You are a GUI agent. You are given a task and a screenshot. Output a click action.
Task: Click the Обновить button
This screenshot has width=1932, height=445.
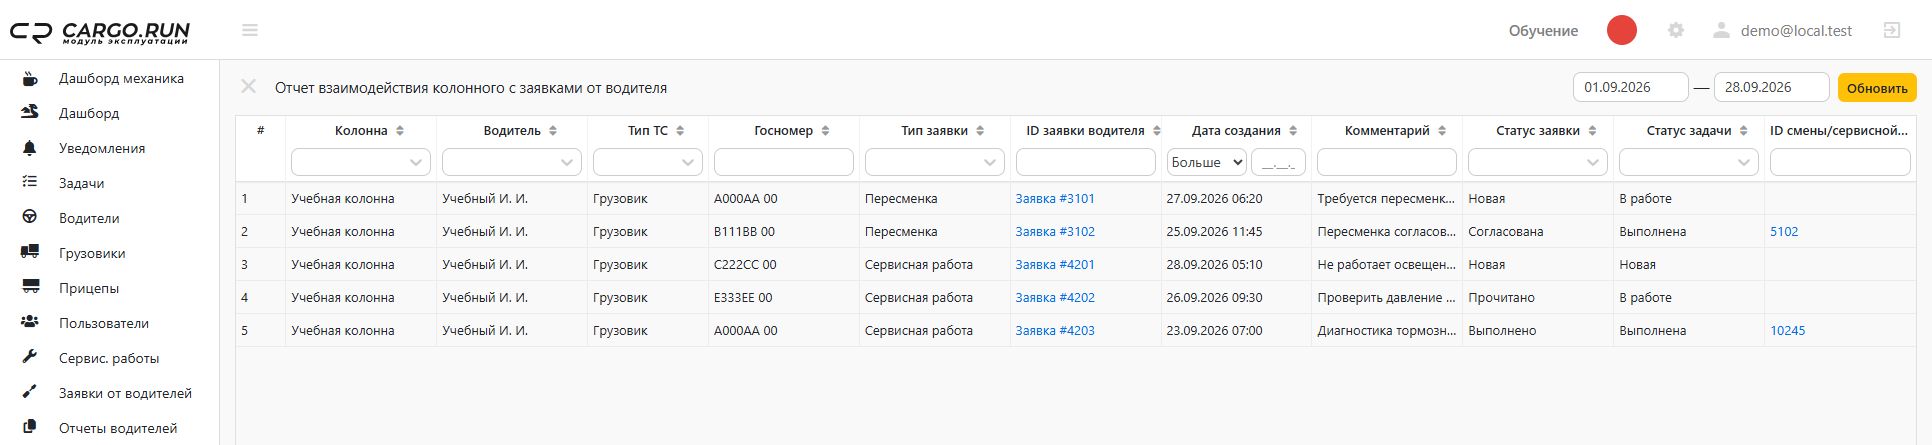click(1877, 88)
